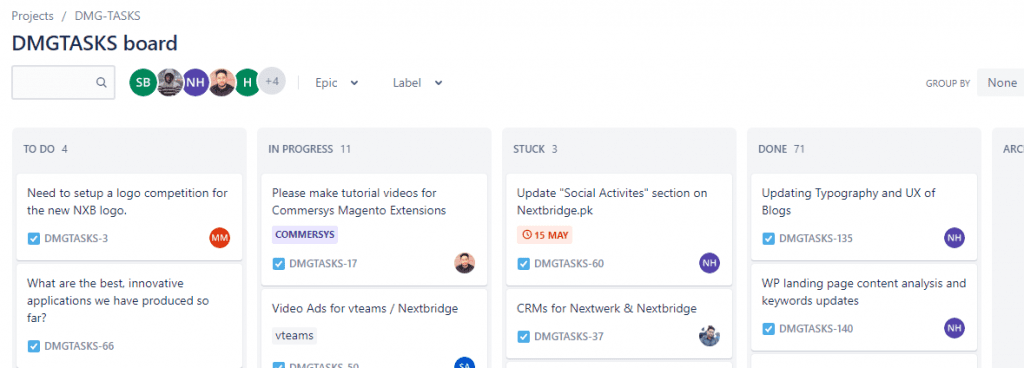Click NH assignee avatar on DMGTASKS-140
Viewport: 1024px width, 368px height.
click(x=954, y=328)
